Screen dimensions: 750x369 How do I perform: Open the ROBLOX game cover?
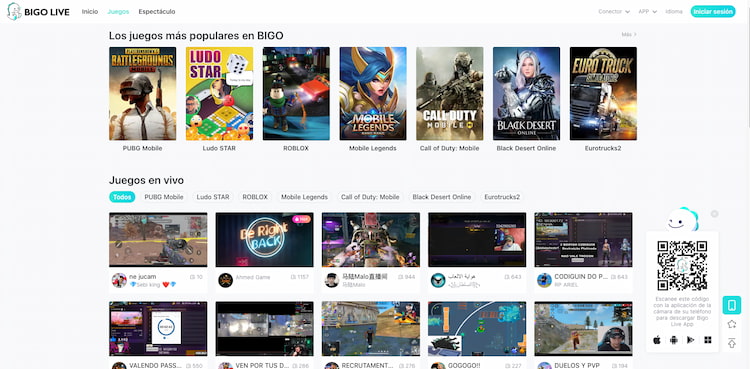[x=296, y=93]
